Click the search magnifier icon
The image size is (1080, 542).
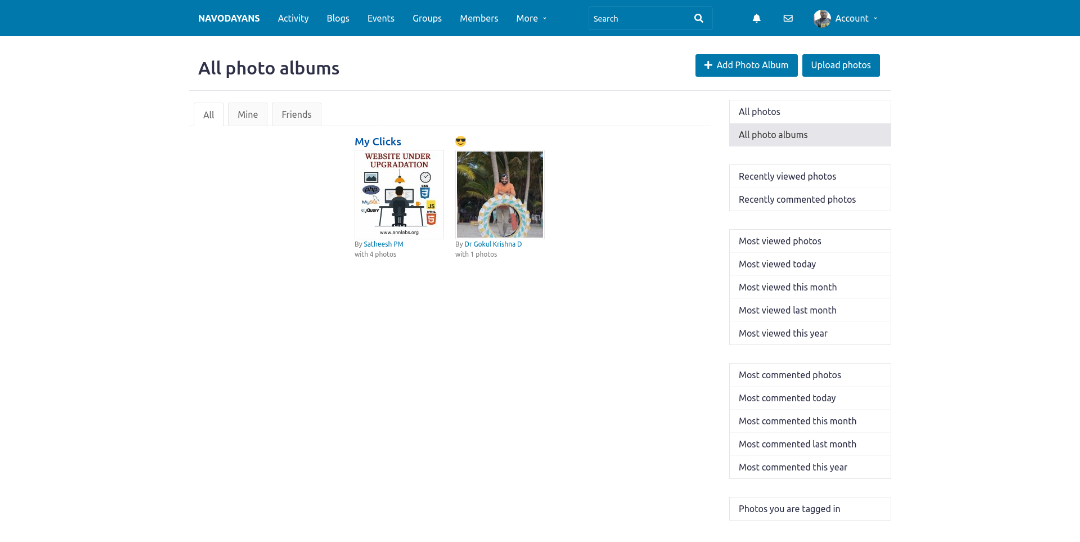(698, 18)
